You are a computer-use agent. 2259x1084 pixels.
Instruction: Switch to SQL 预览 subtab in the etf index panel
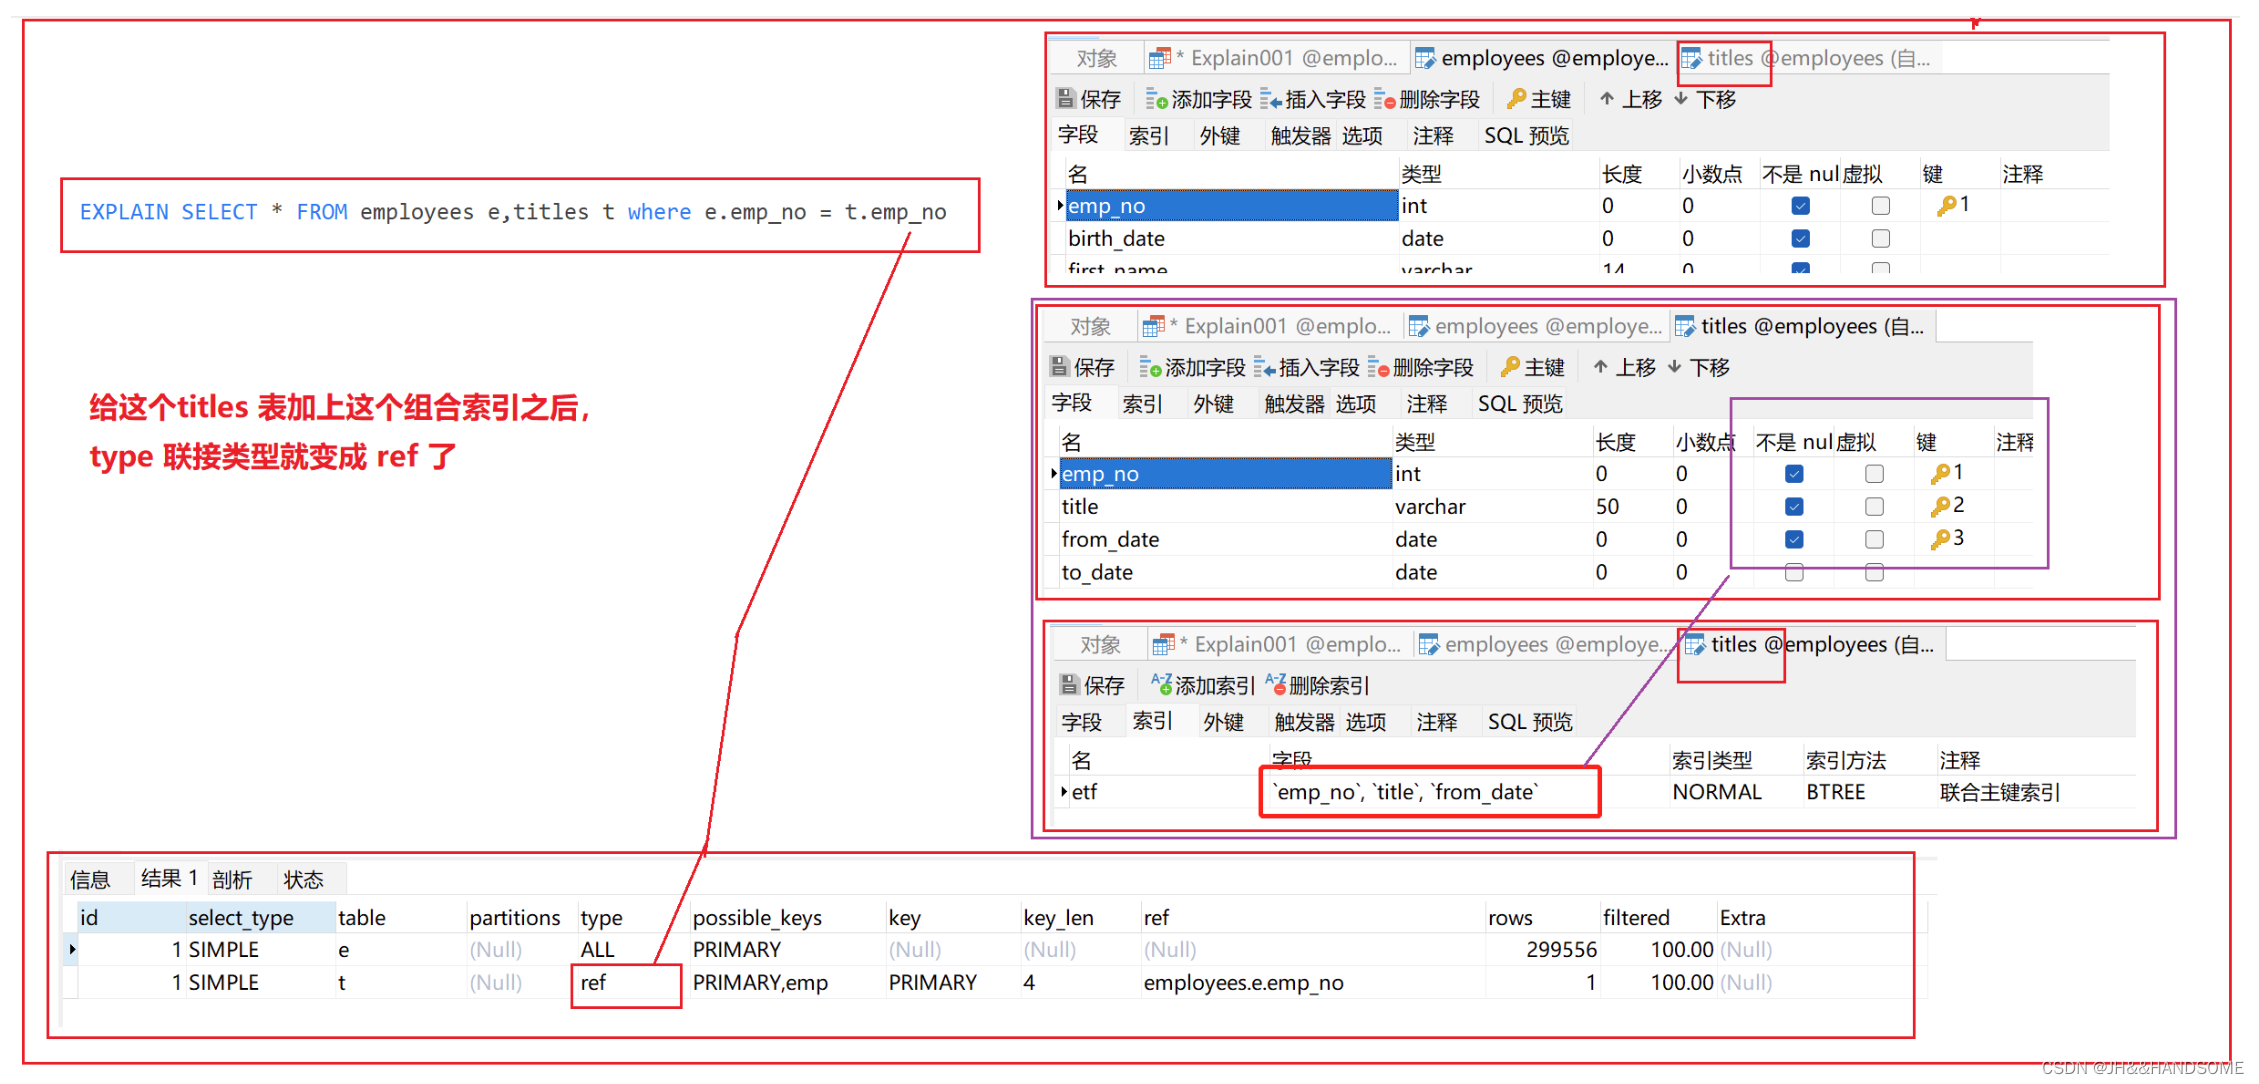pos(1530,722)
